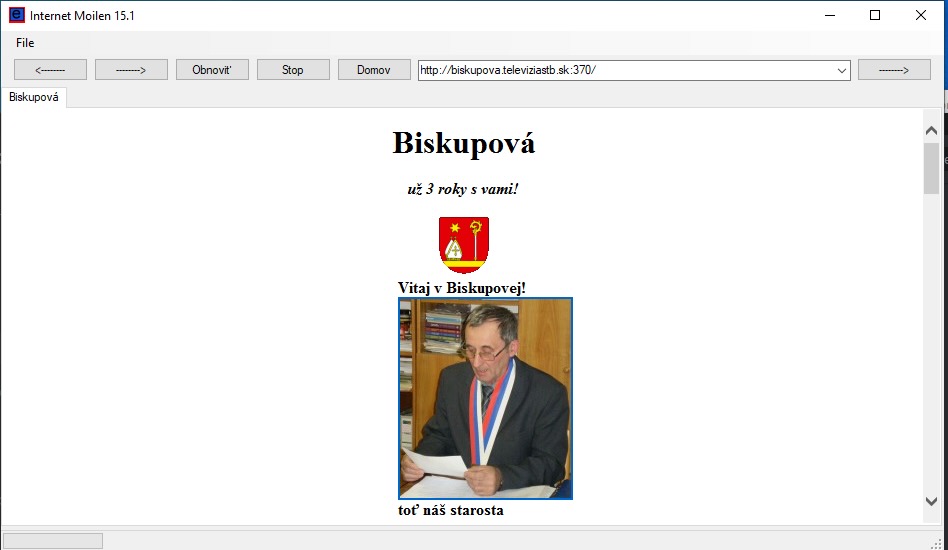This screenshot has width=948, height=550.
Task: Navigate using the arrow button right of URL
Action: (894, 70)
